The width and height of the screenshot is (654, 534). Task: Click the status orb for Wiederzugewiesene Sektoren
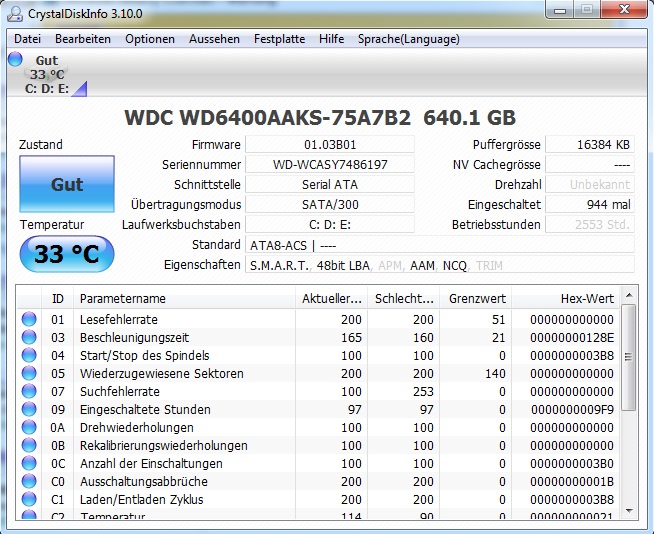point(29,373)
